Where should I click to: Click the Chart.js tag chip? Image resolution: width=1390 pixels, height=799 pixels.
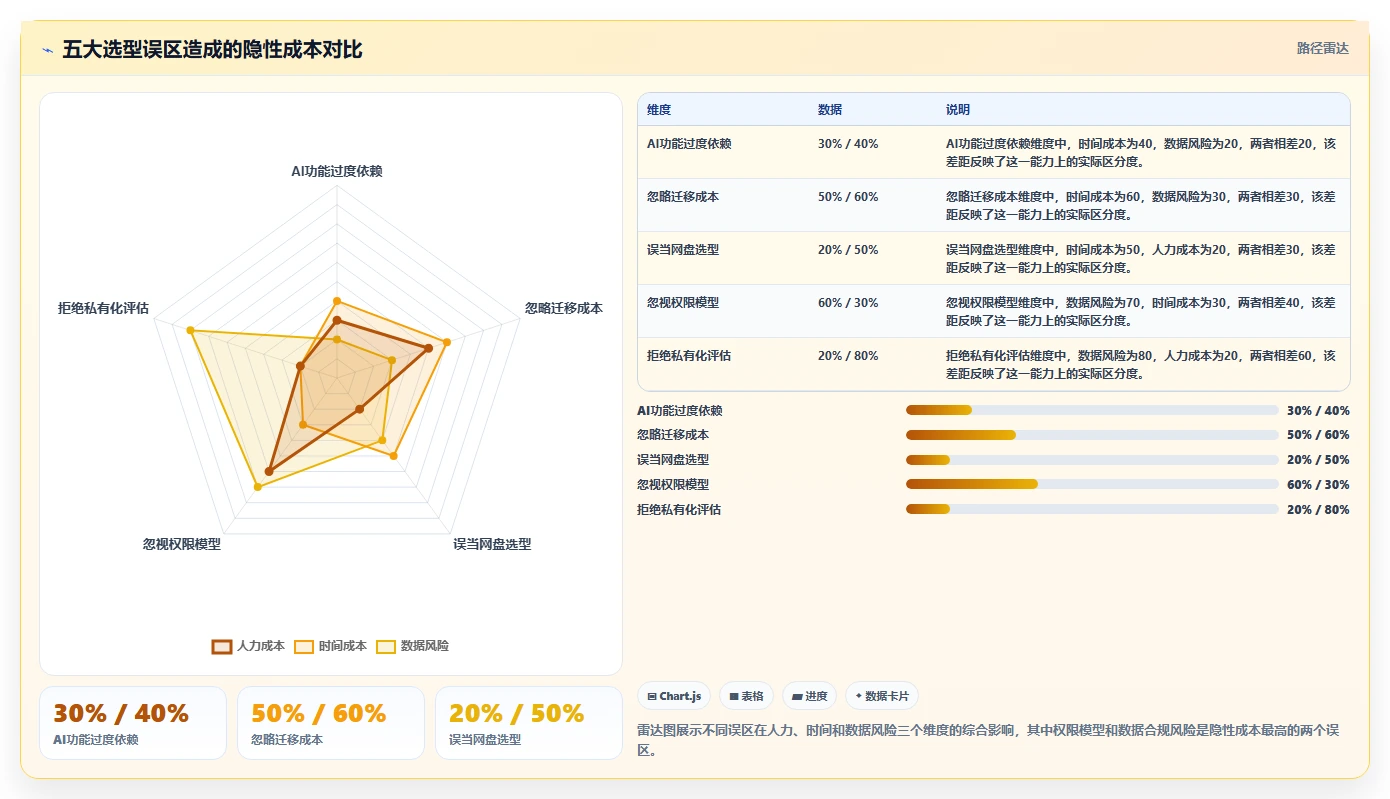pyautogui.click(x=674, y=696)
